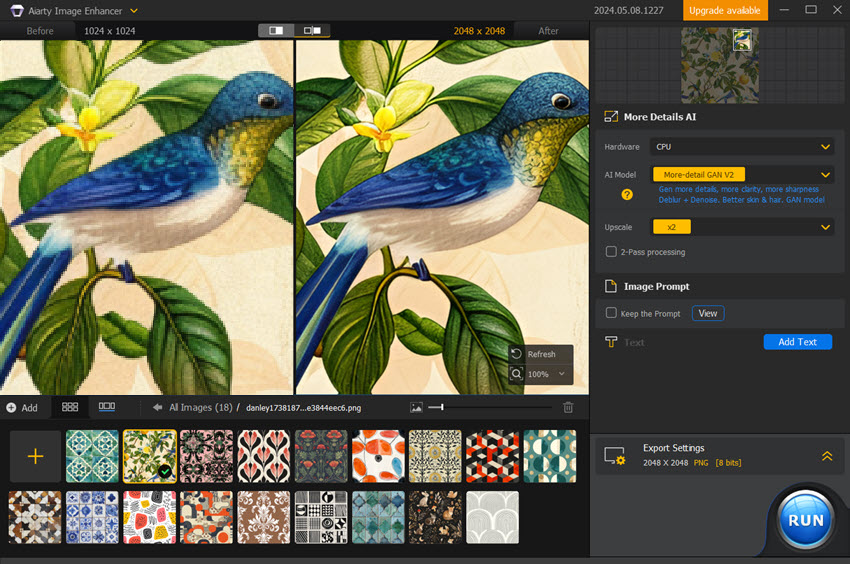
Task: Click the Export Settings gear monitor icon
Action: (x=615, y=456)
